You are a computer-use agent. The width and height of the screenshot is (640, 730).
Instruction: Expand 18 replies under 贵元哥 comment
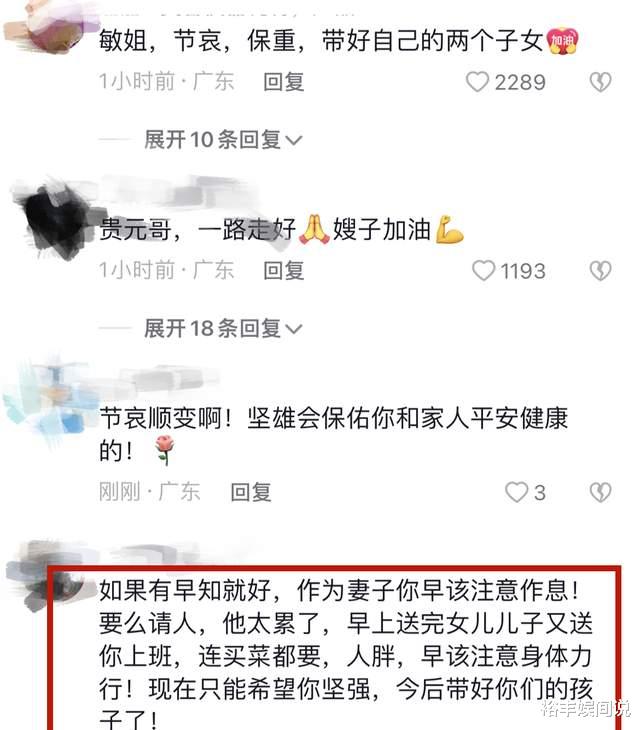[x=223, y=329]
